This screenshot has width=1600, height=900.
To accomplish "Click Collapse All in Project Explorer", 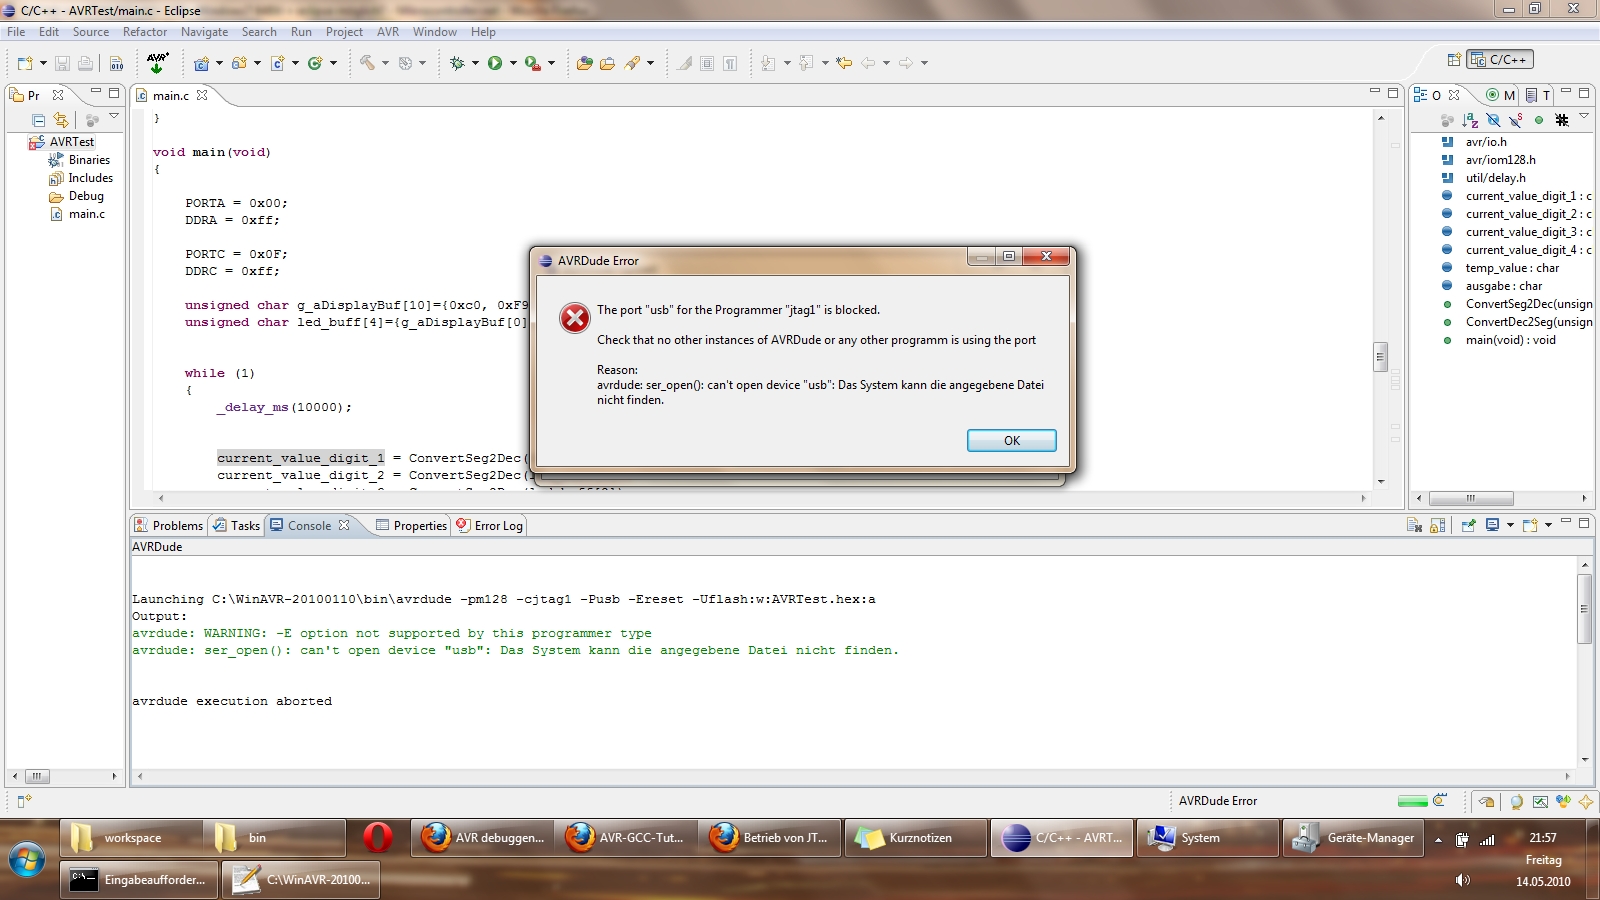I will click(38, 120).
